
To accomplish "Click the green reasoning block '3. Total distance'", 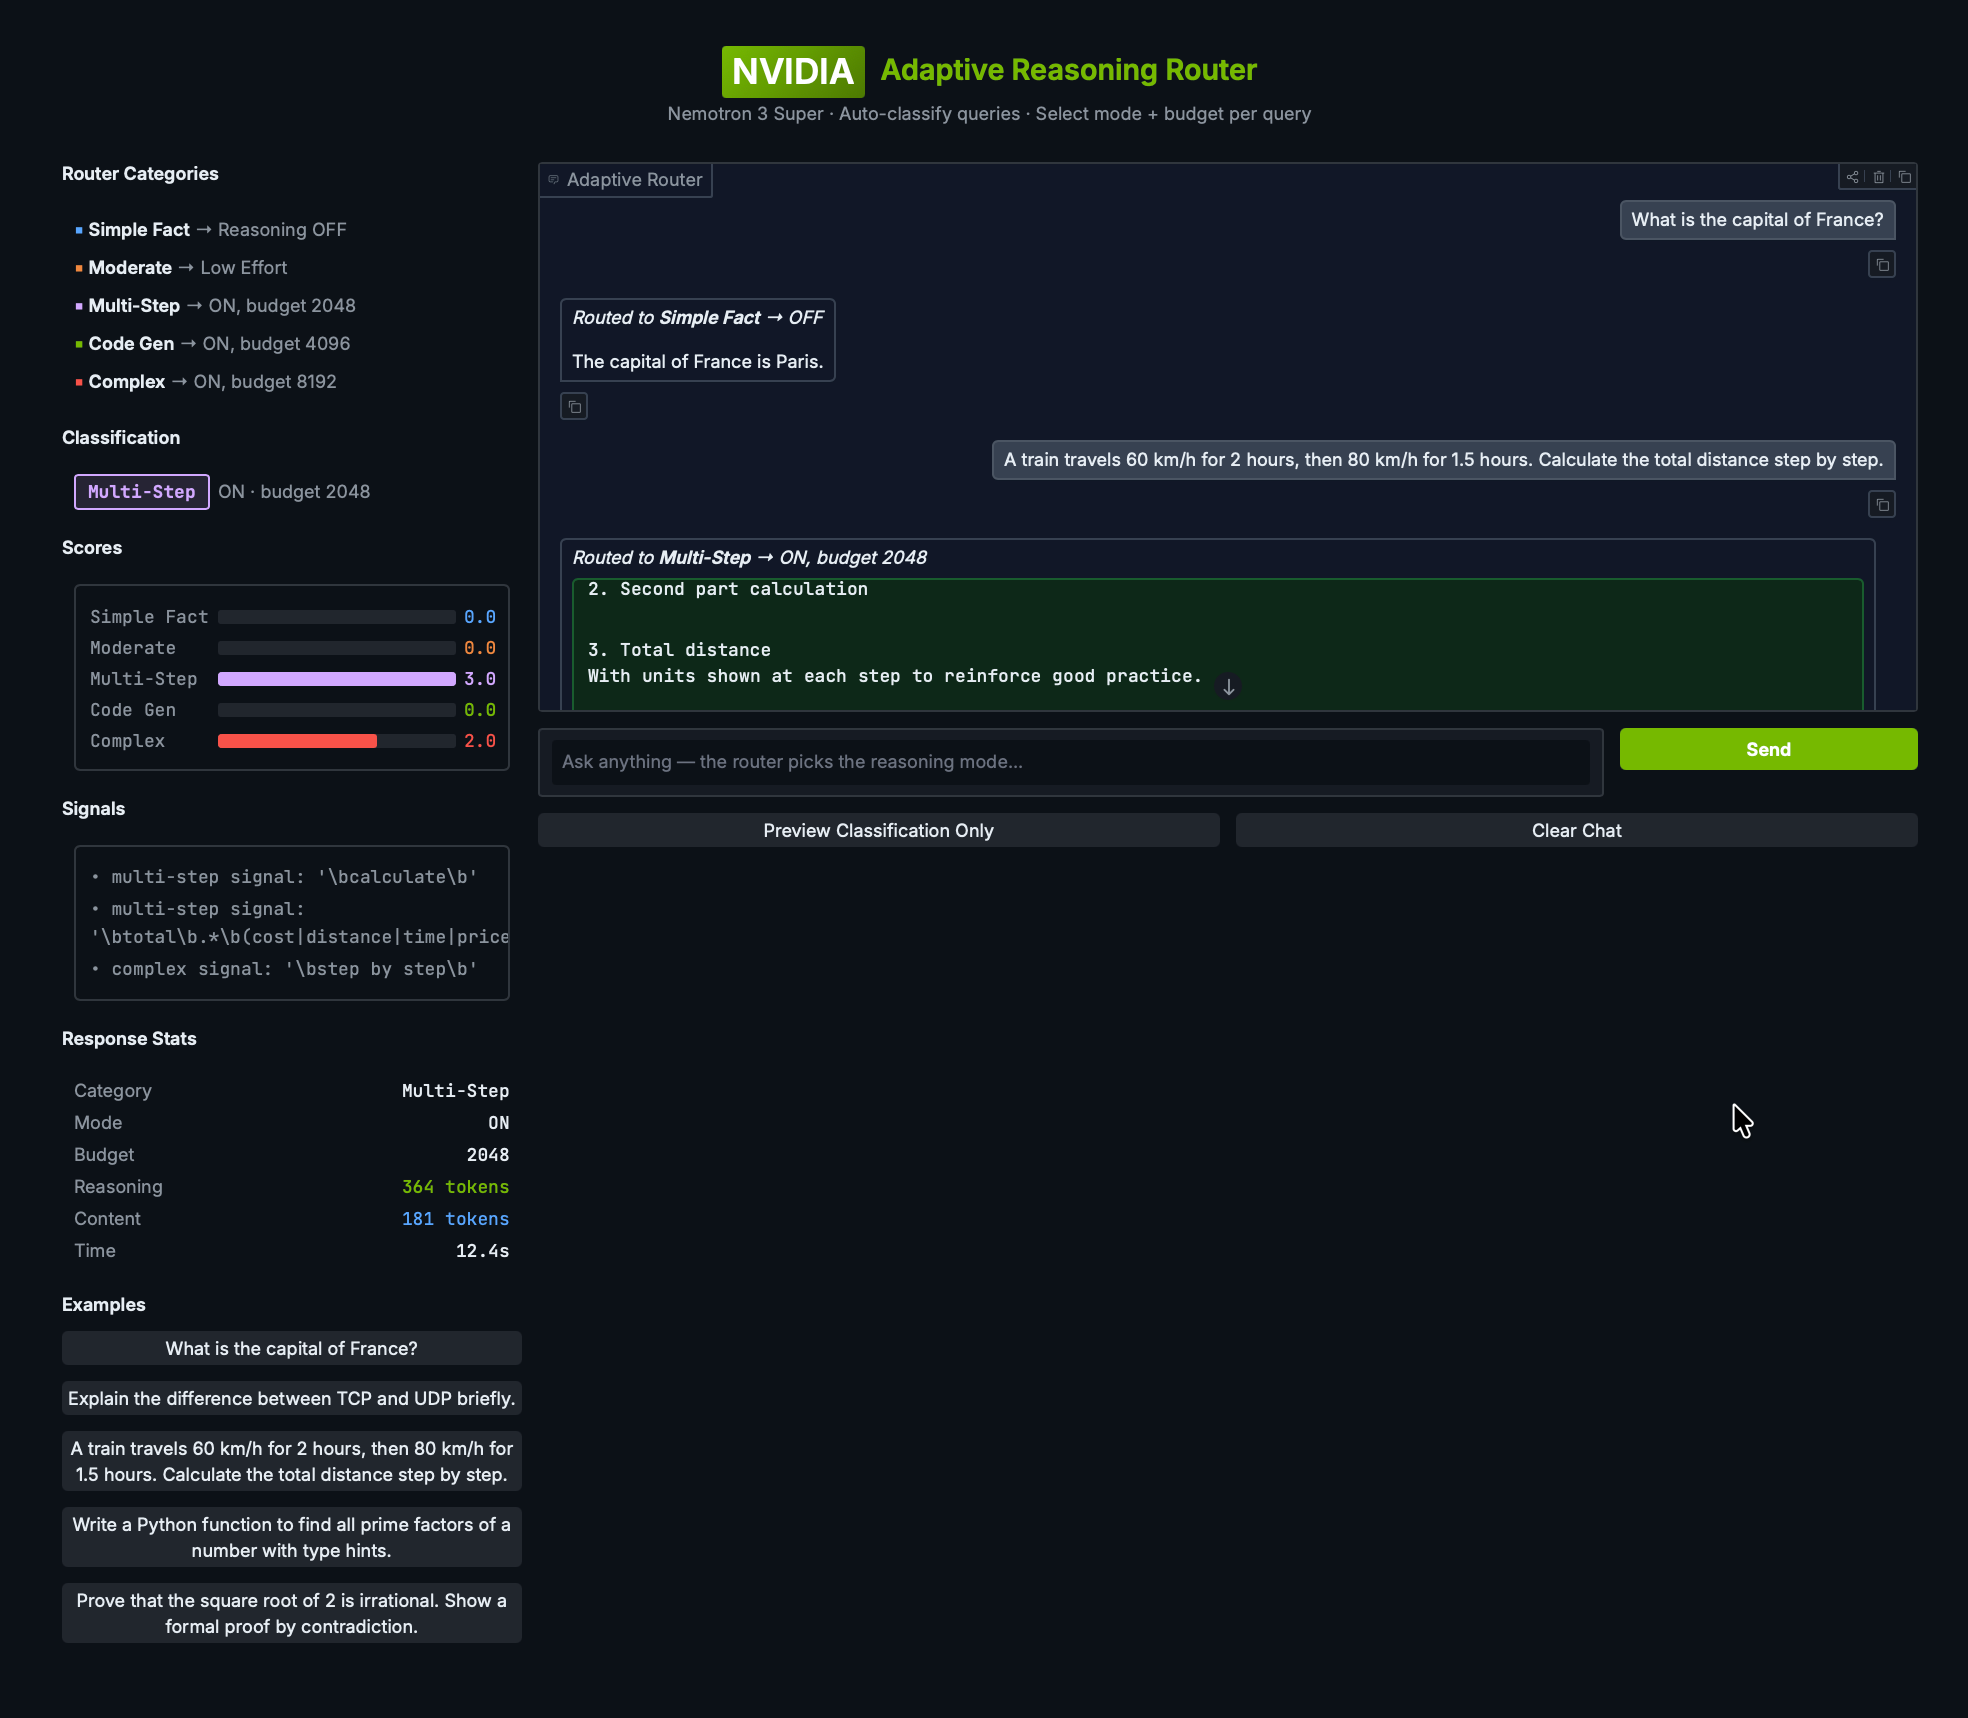I will (x=679, y=650).
